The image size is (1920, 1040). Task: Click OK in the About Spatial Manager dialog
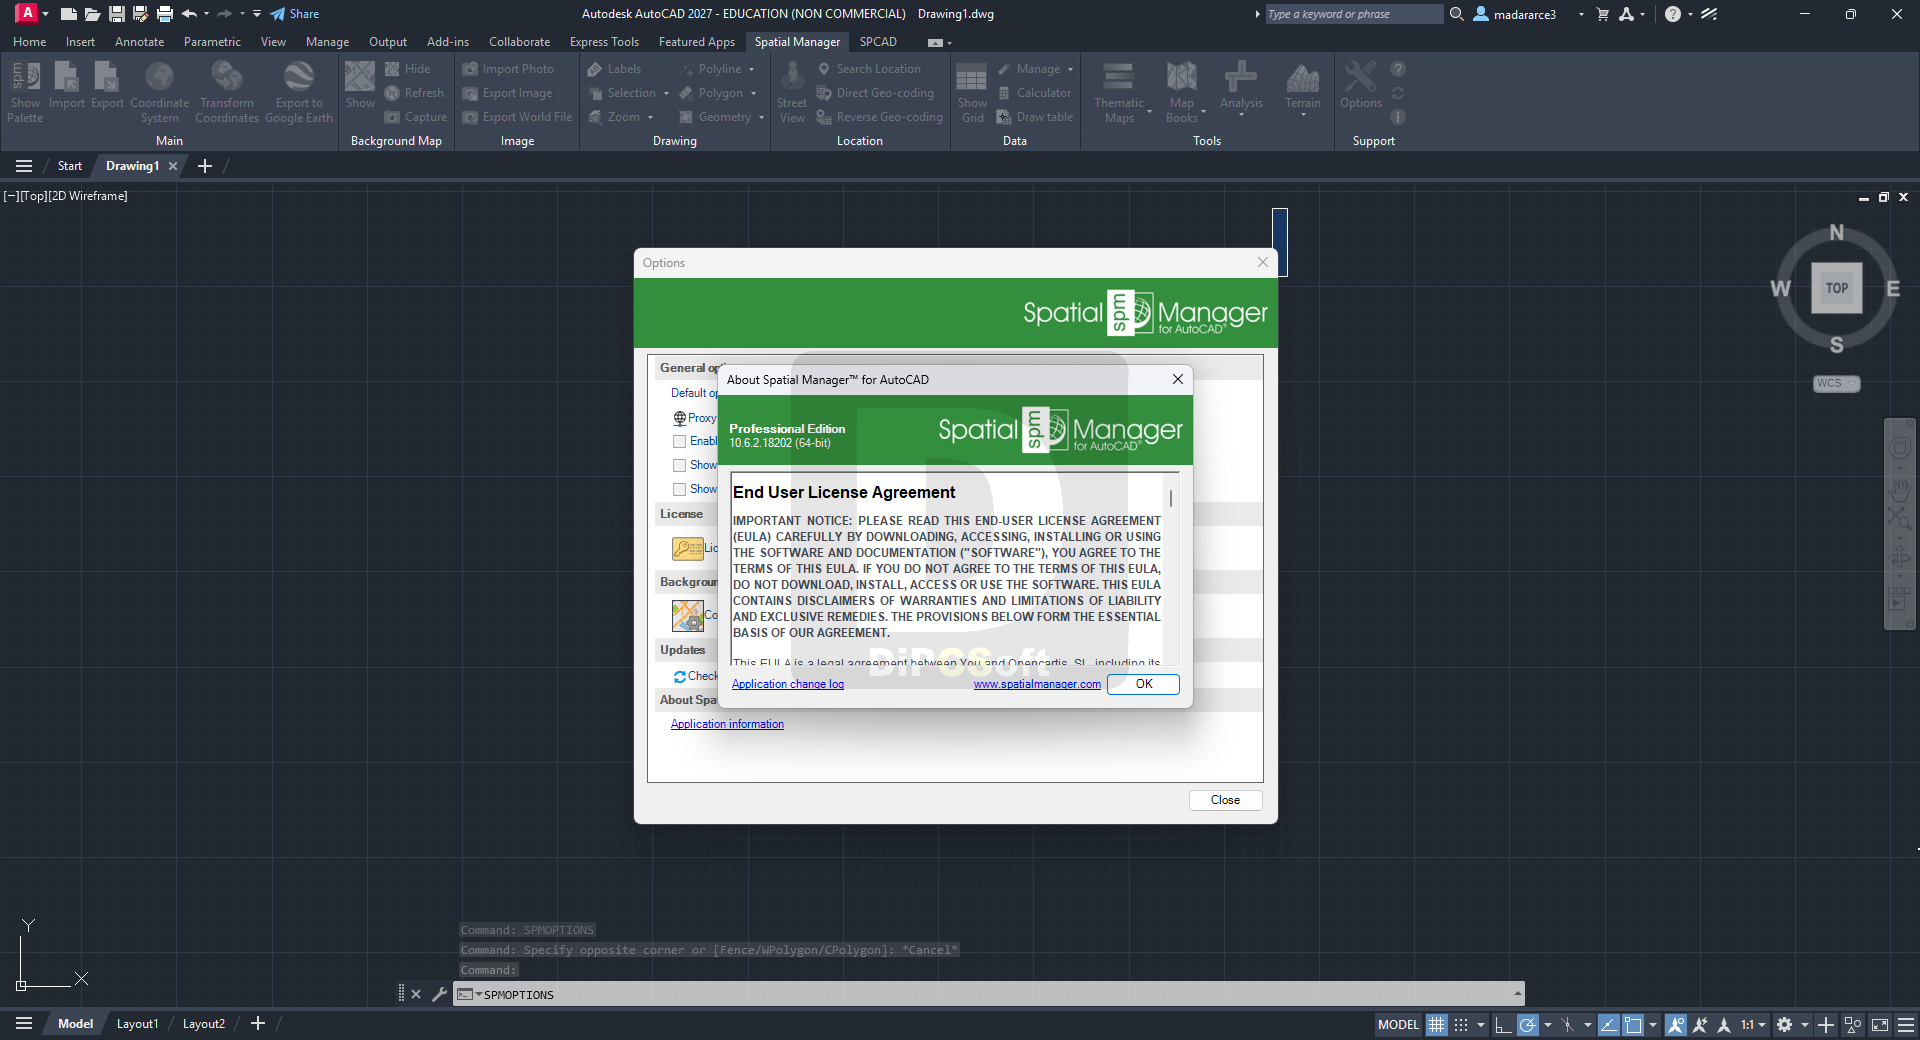pos(1143,684)
